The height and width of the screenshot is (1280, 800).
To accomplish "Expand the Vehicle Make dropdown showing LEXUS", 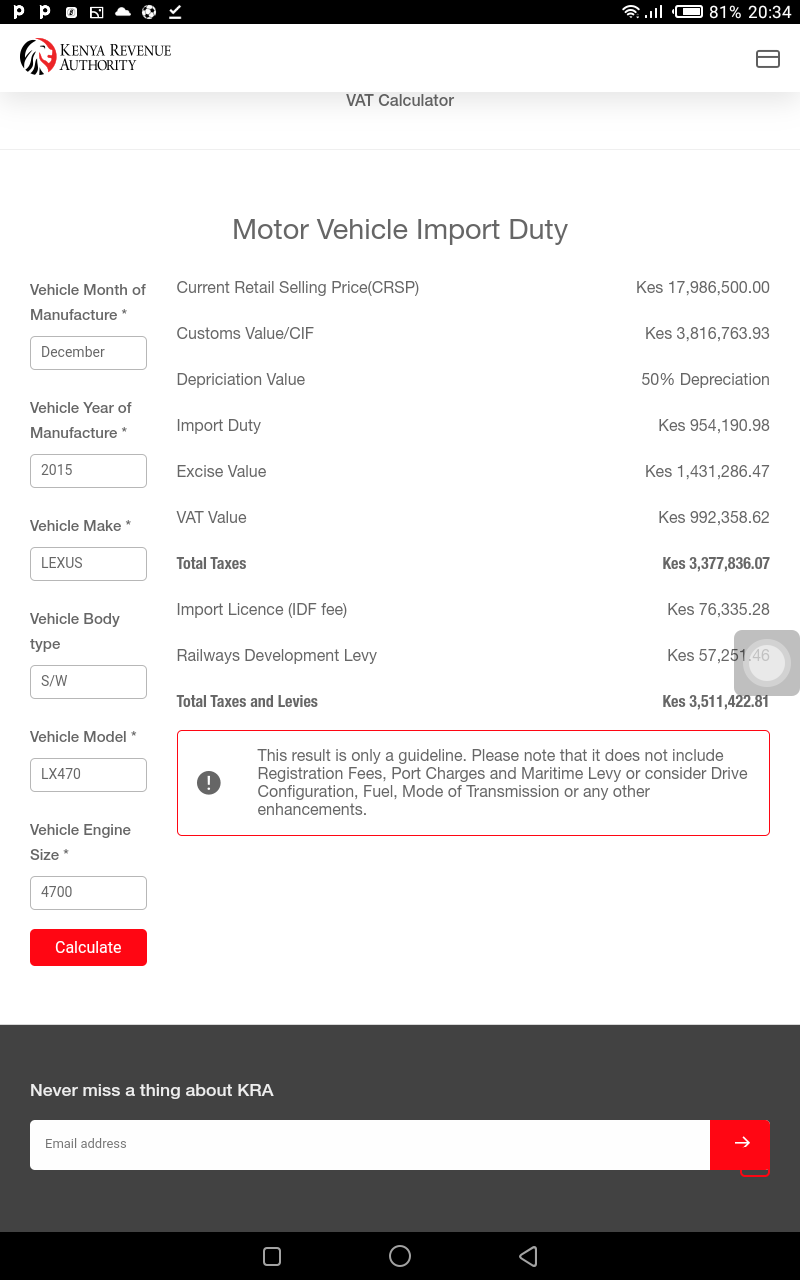I will [88, 563].
